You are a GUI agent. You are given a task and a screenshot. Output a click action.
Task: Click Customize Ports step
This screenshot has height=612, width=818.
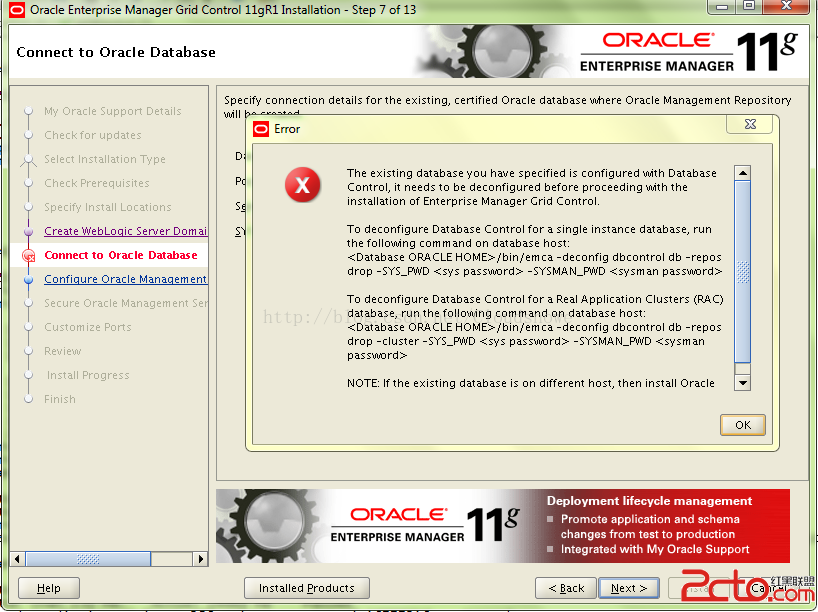88,327
